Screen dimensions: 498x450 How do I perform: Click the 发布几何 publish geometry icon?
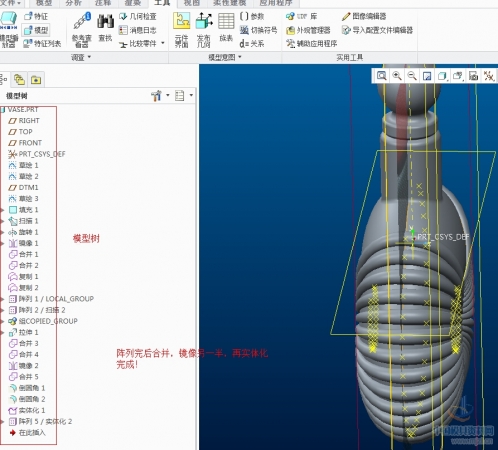tap(204, 30)
